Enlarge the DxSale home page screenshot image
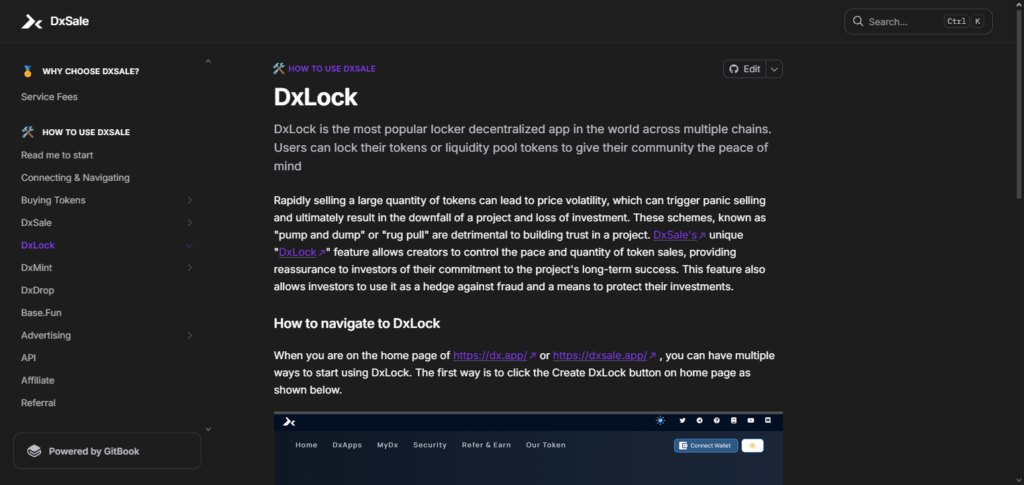1024x485 pixels. pos(528,448)
